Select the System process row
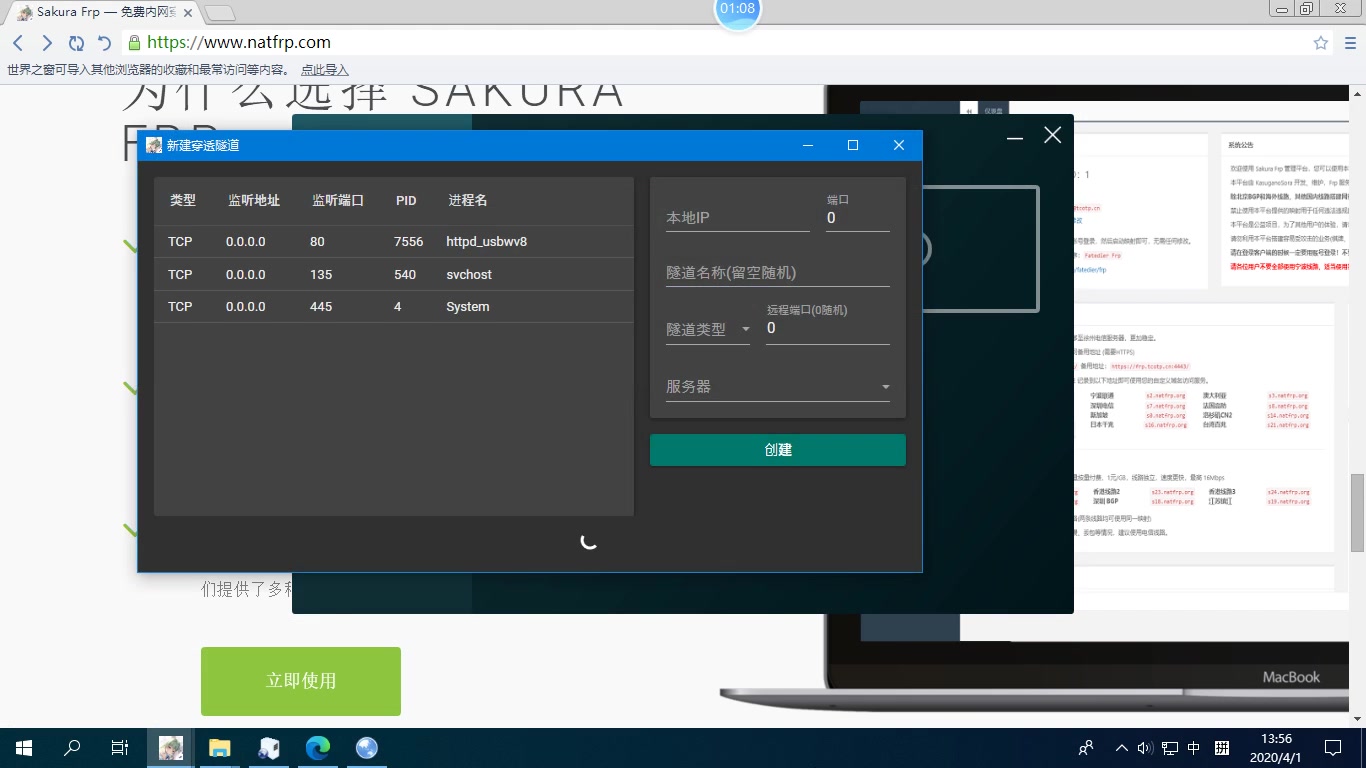The image size is (1366, 768). 394,306
